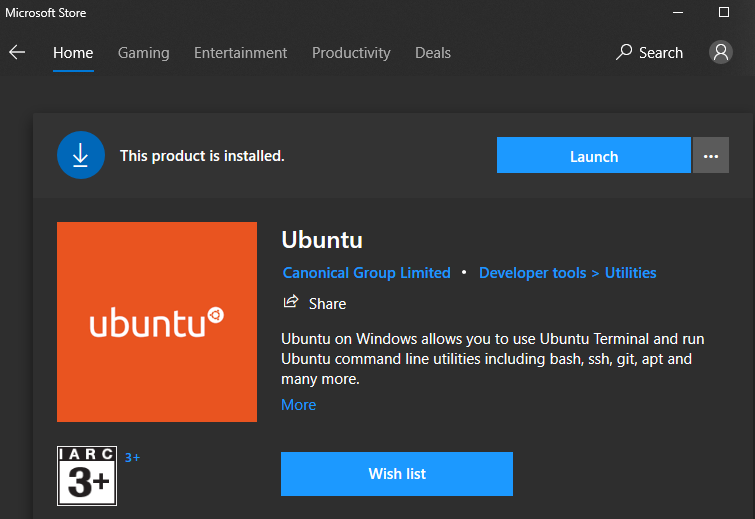
Task: Select the Productivity tab
Action: (x=351, y=52)
